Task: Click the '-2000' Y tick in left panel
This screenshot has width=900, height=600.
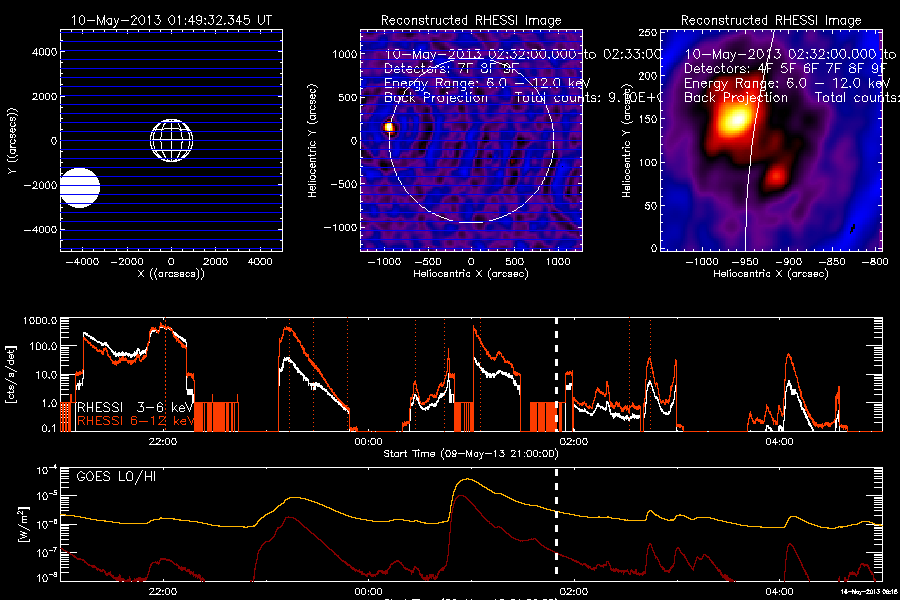Action: tap(40, 185)
